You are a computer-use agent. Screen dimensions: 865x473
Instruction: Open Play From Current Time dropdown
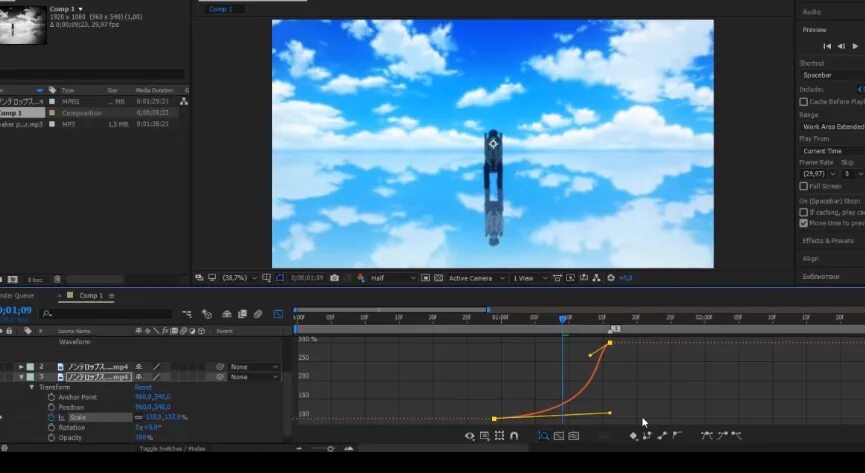coord(832,151)
